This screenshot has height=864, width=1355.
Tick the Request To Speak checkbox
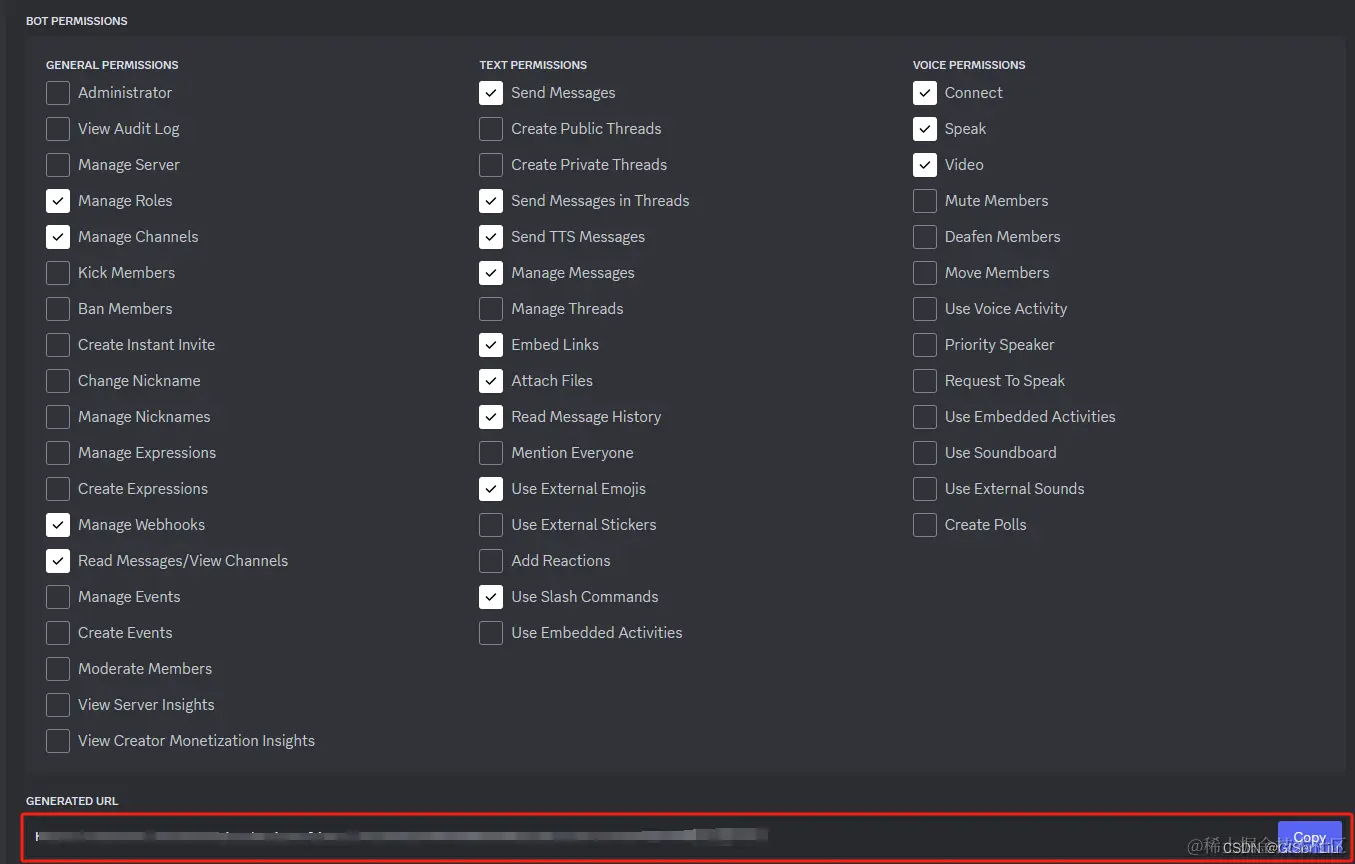925,381
